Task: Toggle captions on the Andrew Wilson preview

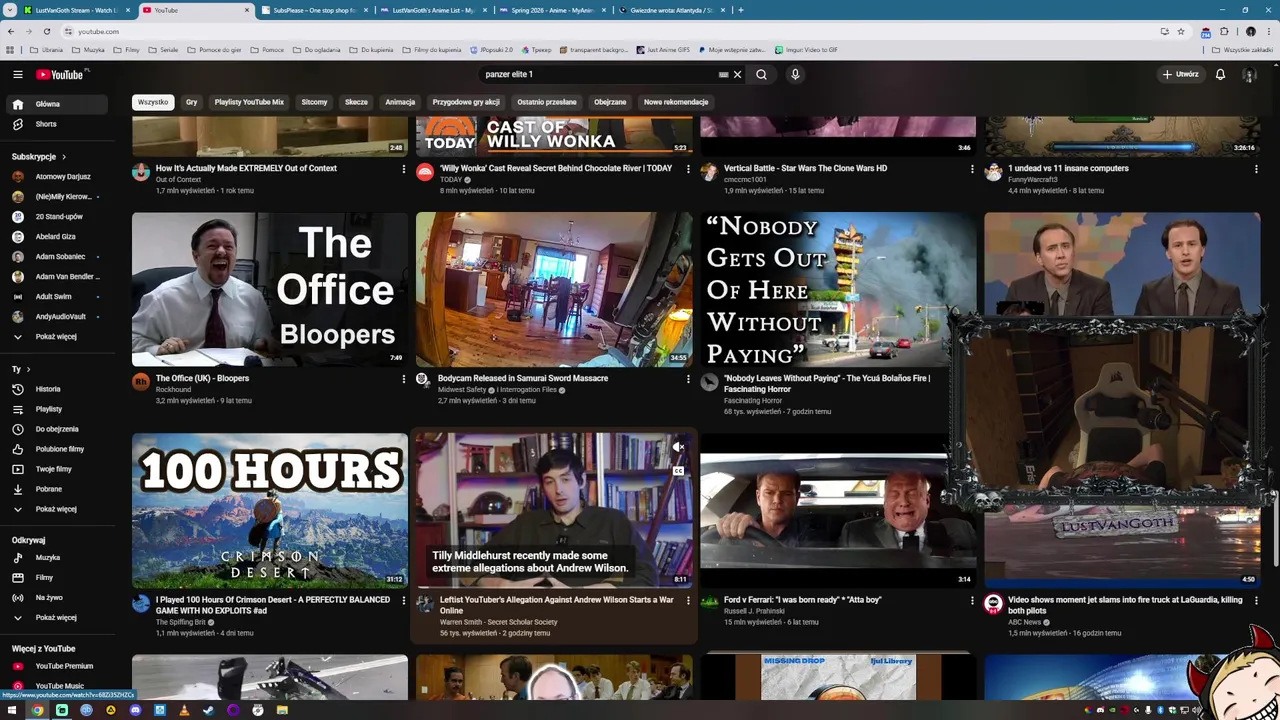Action: click(678, 471)
